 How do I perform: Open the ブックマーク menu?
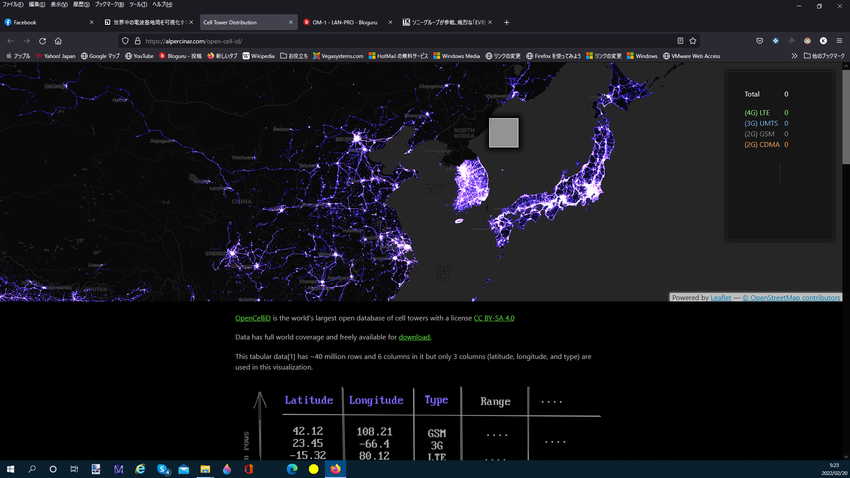click(109, 4)
